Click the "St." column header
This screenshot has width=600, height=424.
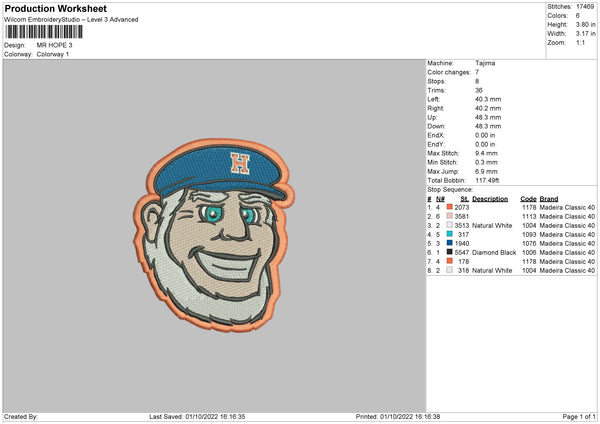click(x=465, y=199)
